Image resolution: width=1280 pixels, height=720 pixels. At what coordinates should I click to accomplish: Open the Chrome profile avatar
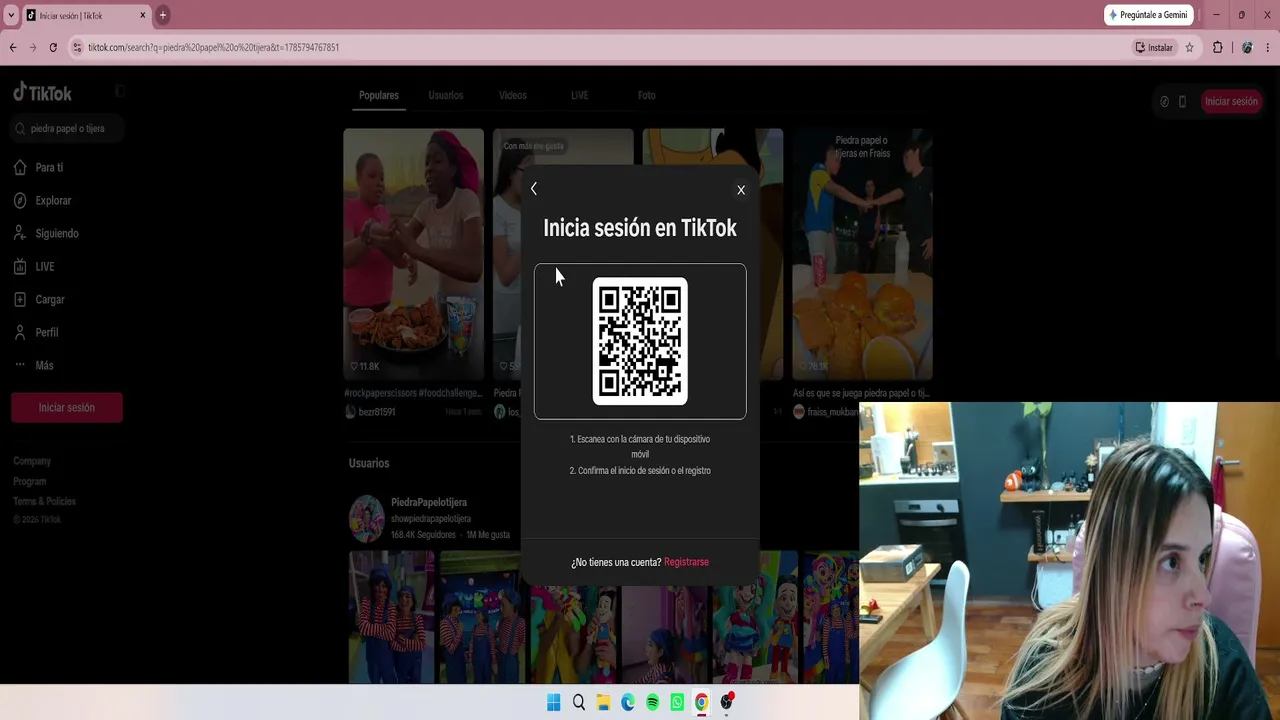click(1247, 47)
